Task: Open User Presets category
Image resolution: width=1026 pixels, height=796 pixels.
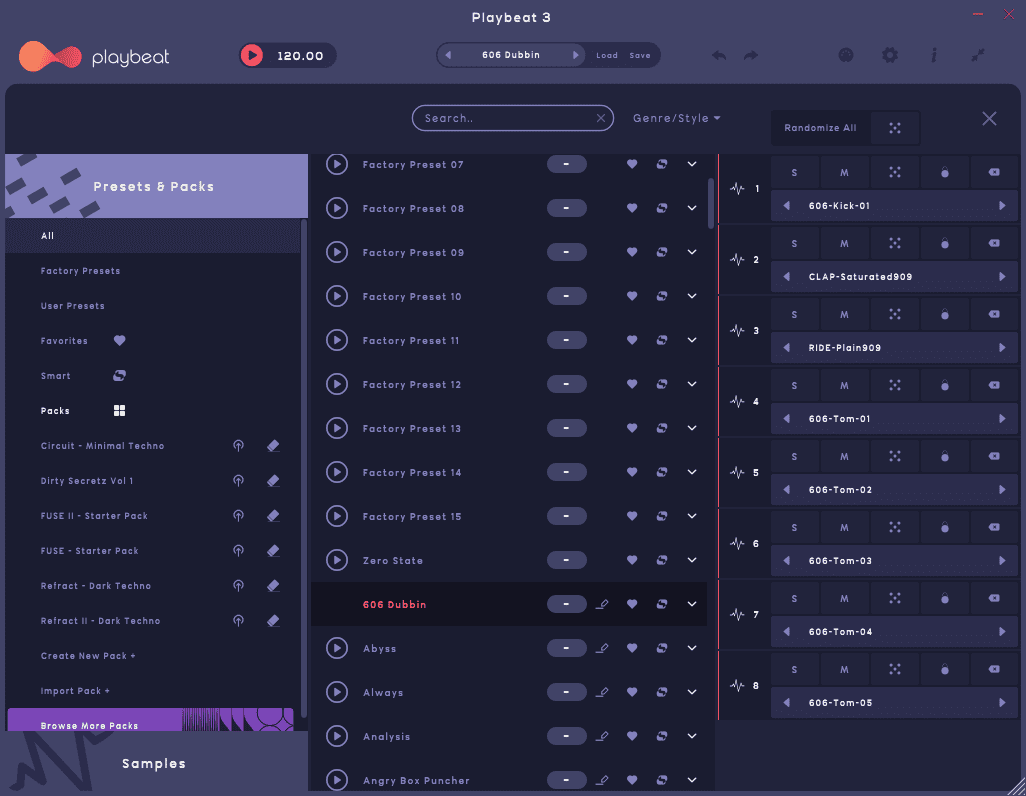Action: pyautogui.click(x=73, y=306)
